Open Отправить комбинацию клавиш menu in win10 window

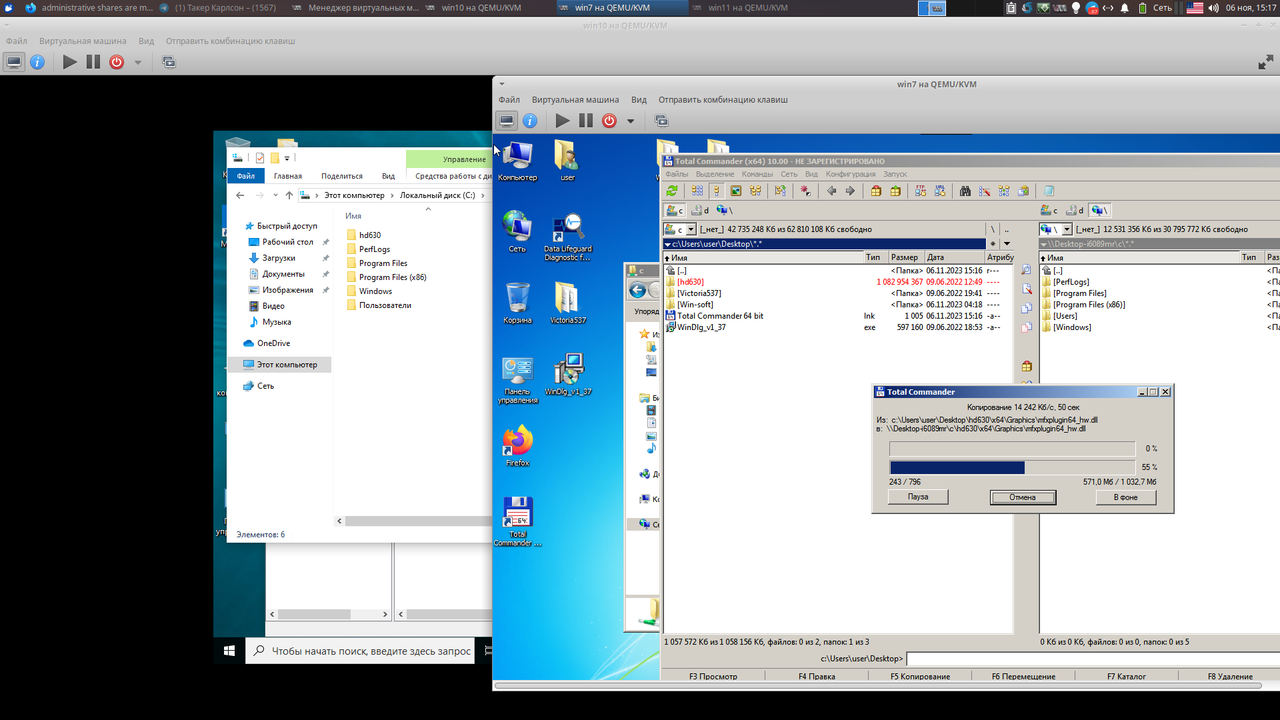tap(230, 42)
